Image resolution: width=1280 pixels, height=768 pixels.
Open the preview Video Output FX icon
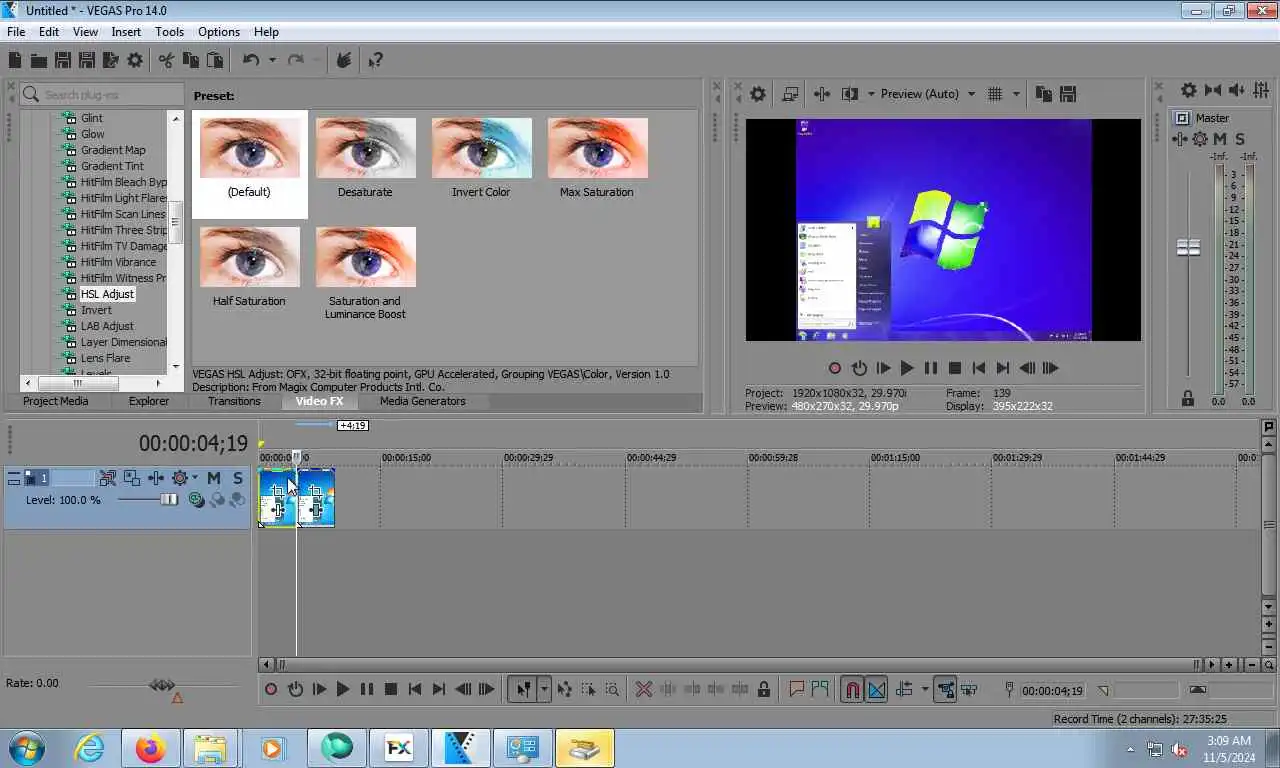click(x=822, y=94)
